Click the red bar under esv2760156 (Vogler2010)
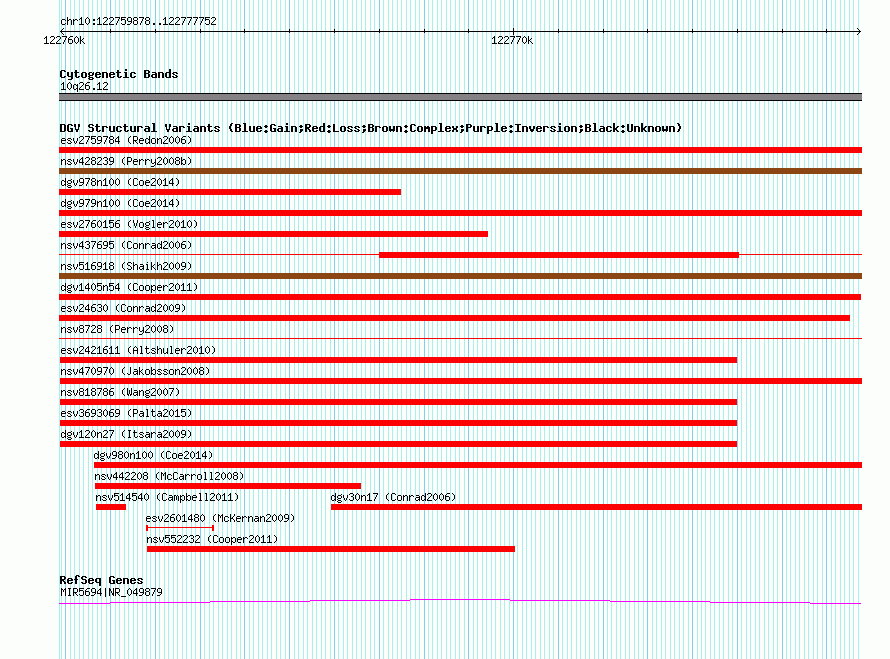 [274, 234]
